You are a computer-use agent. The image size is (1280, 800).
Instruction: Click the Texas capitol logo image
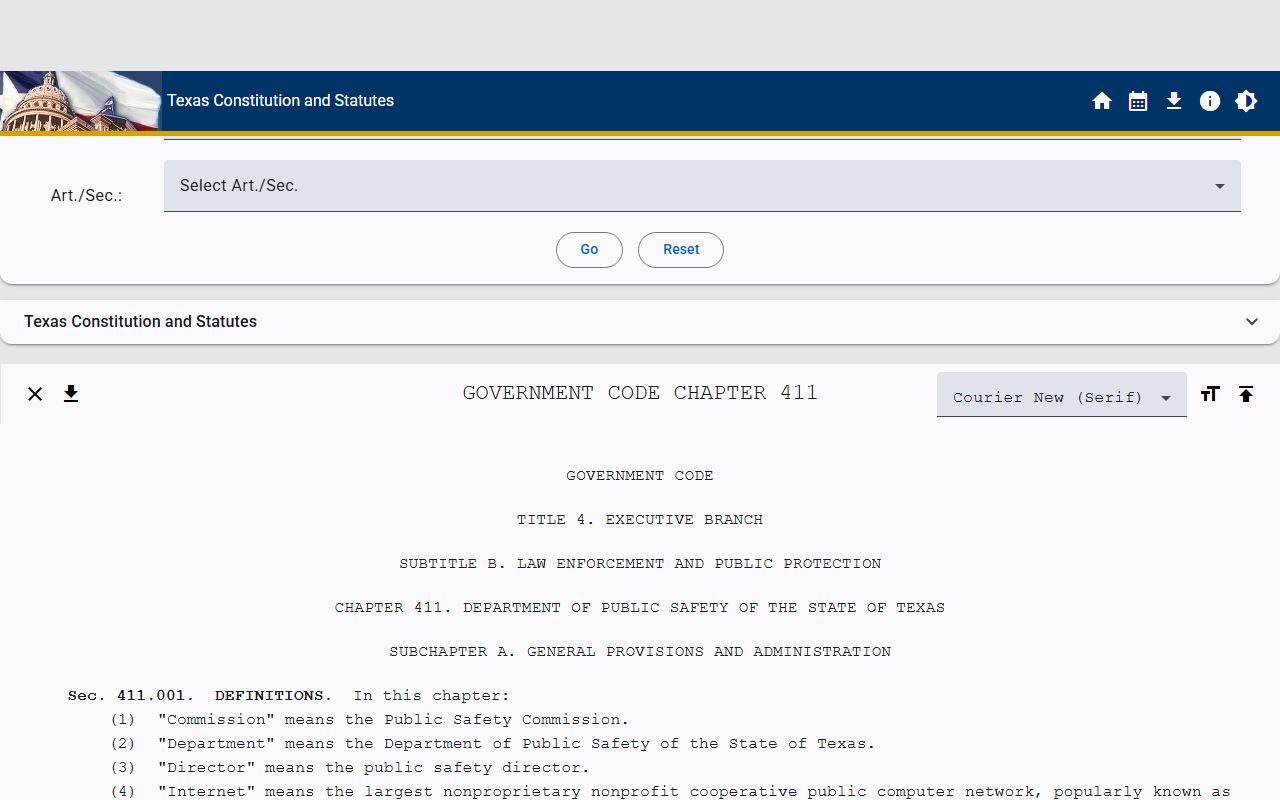click(81, 101)
